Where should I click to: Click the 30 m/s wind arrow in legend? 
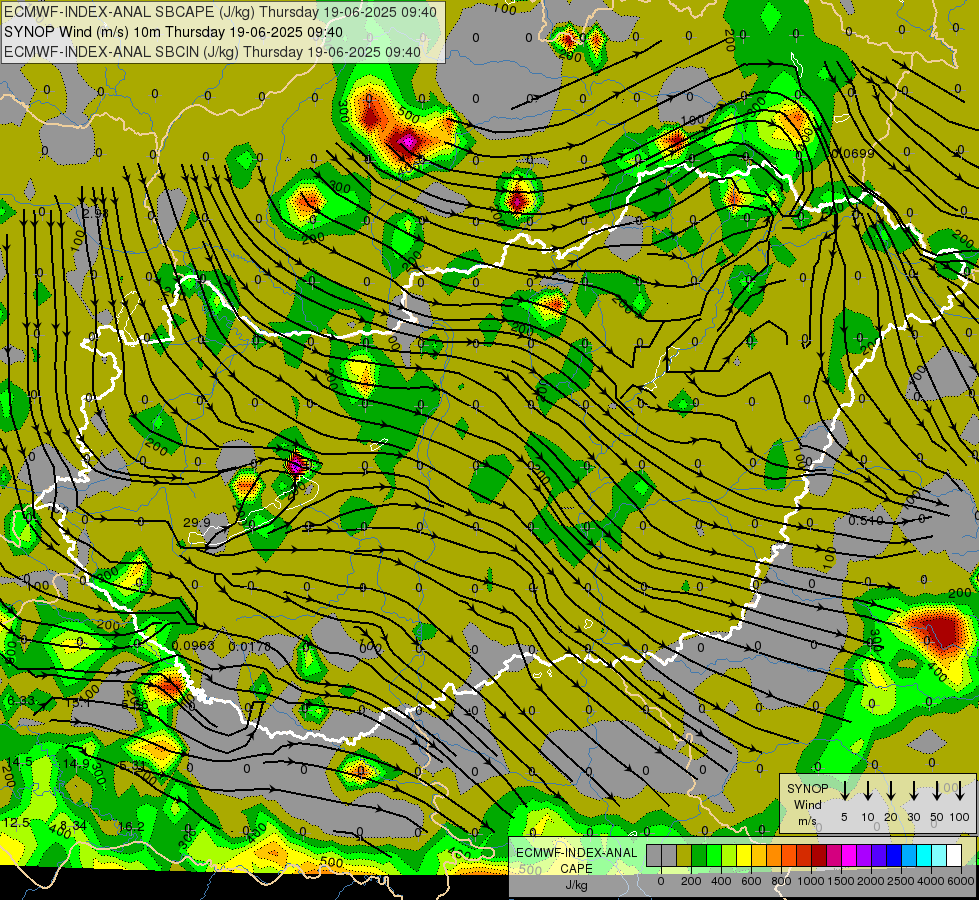point(913,791)
